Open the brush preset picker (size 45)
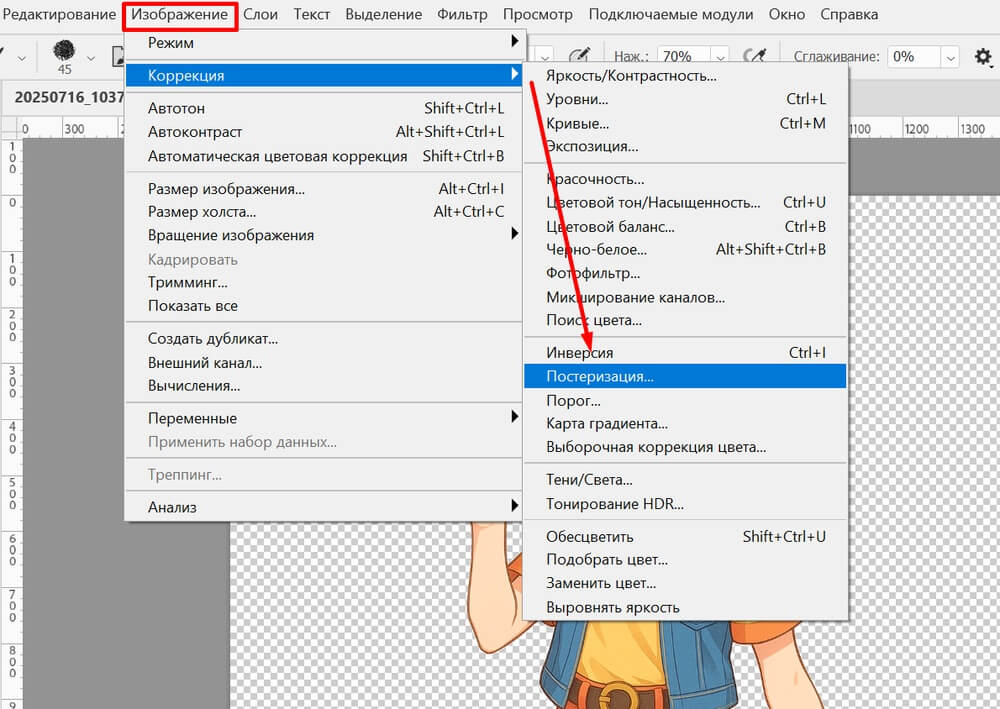 pos(64,56)
